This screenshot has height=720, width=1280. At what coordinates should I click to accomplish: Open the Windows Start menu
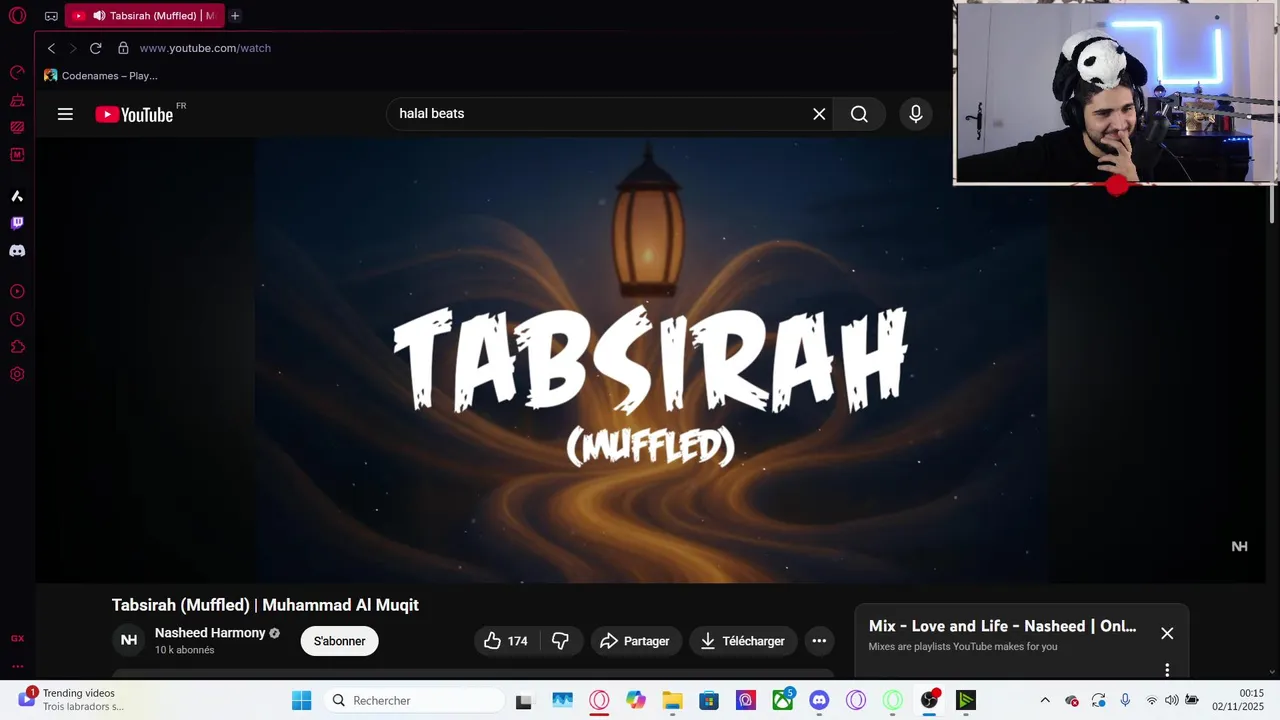coord(301,701)
